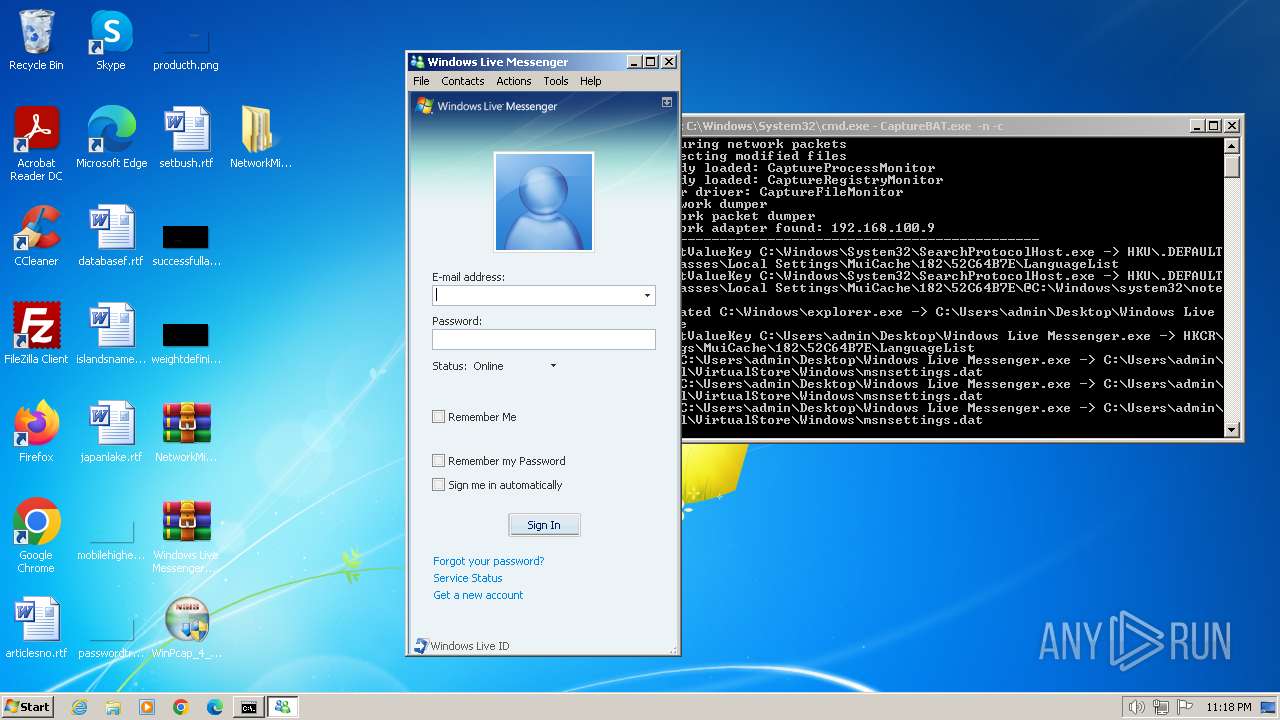Minimize the cmd.exe window
Image resolution: width=1280 pixels, height=720 pixels.
(1196, 125)
